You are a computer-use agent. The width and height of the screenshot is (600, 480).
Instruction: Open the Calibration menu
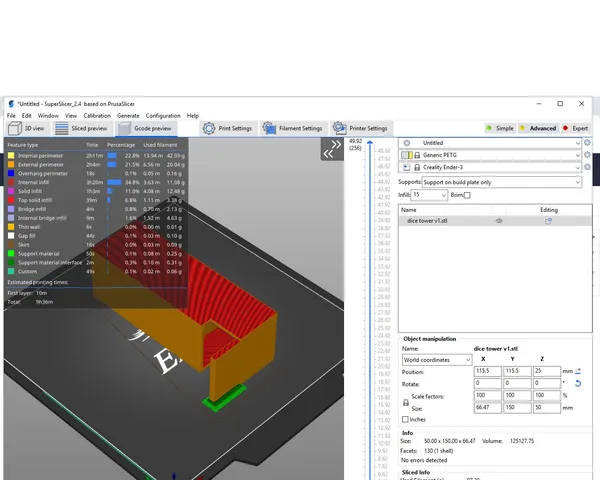point(97,116)
